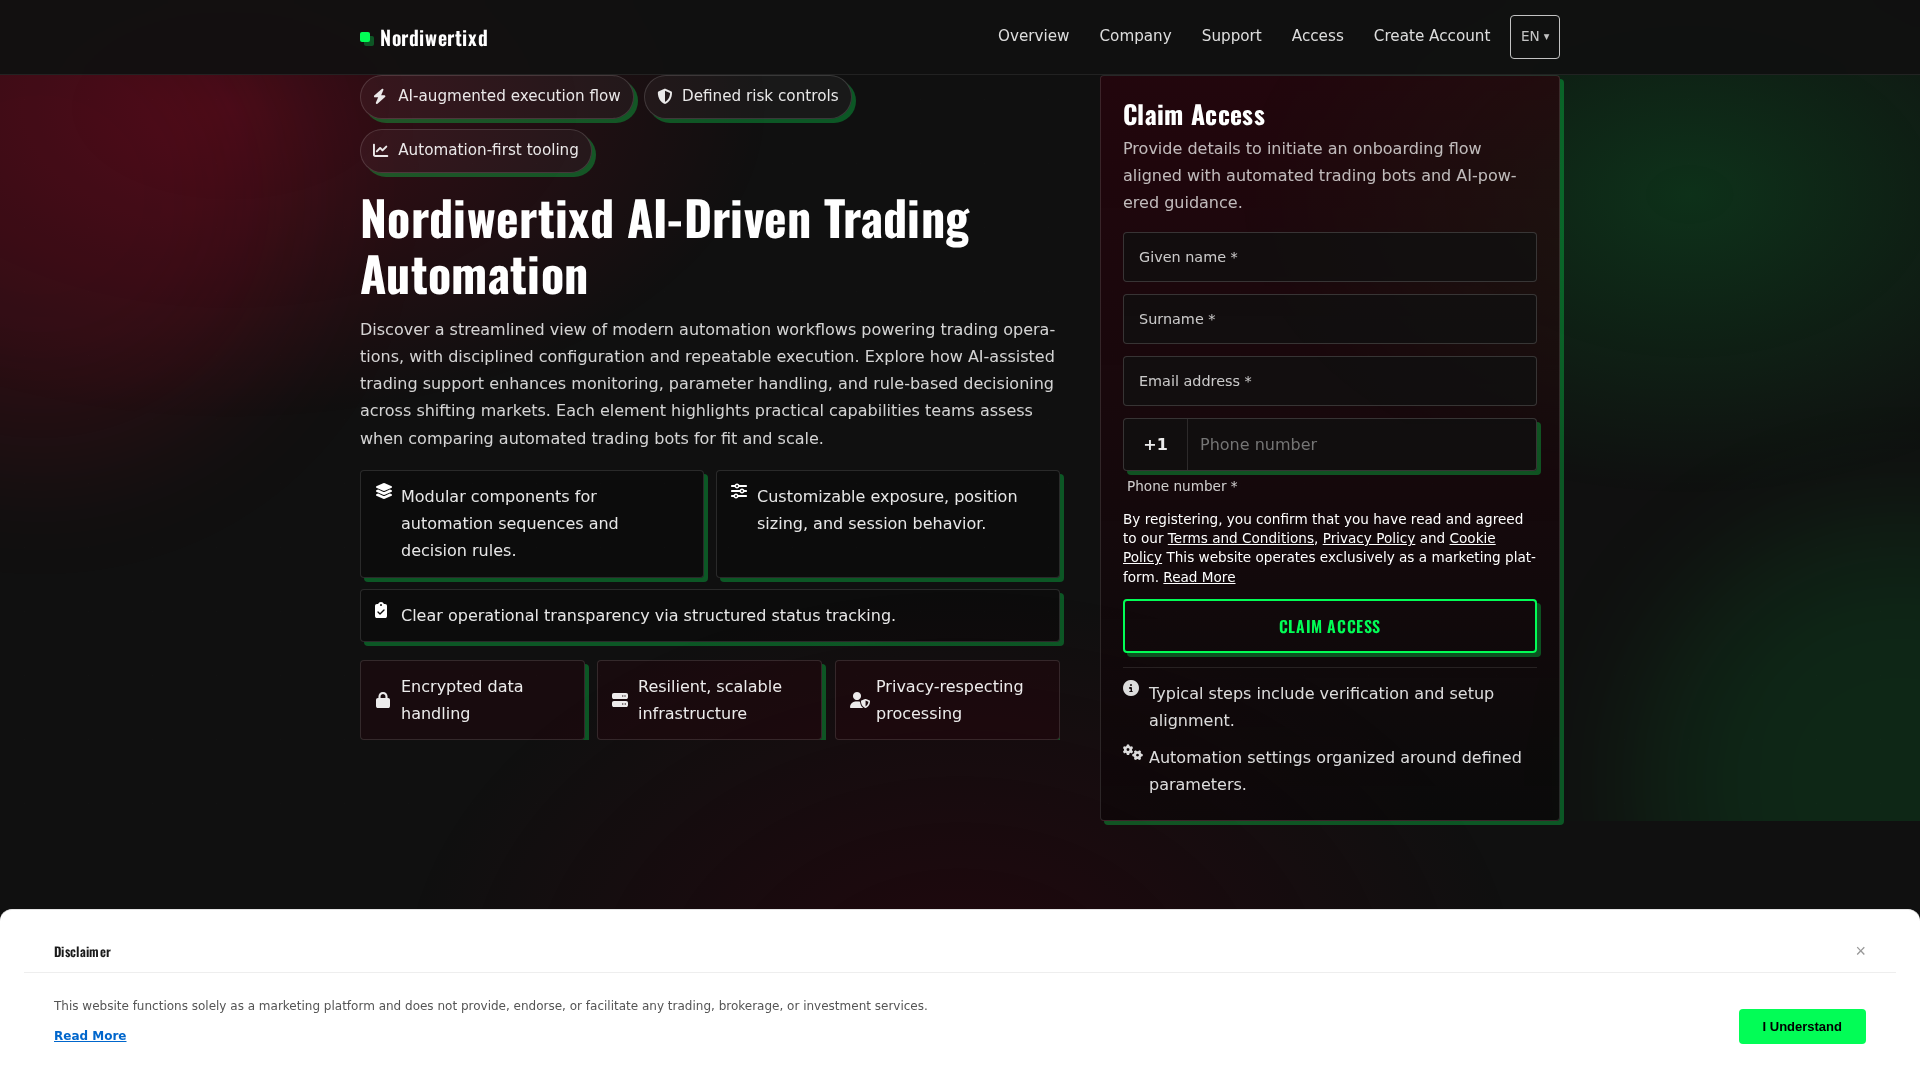Click the green Nordiwertixd logo square
This screenshot has width=1920, height=1080.
(x=367, y=38)
